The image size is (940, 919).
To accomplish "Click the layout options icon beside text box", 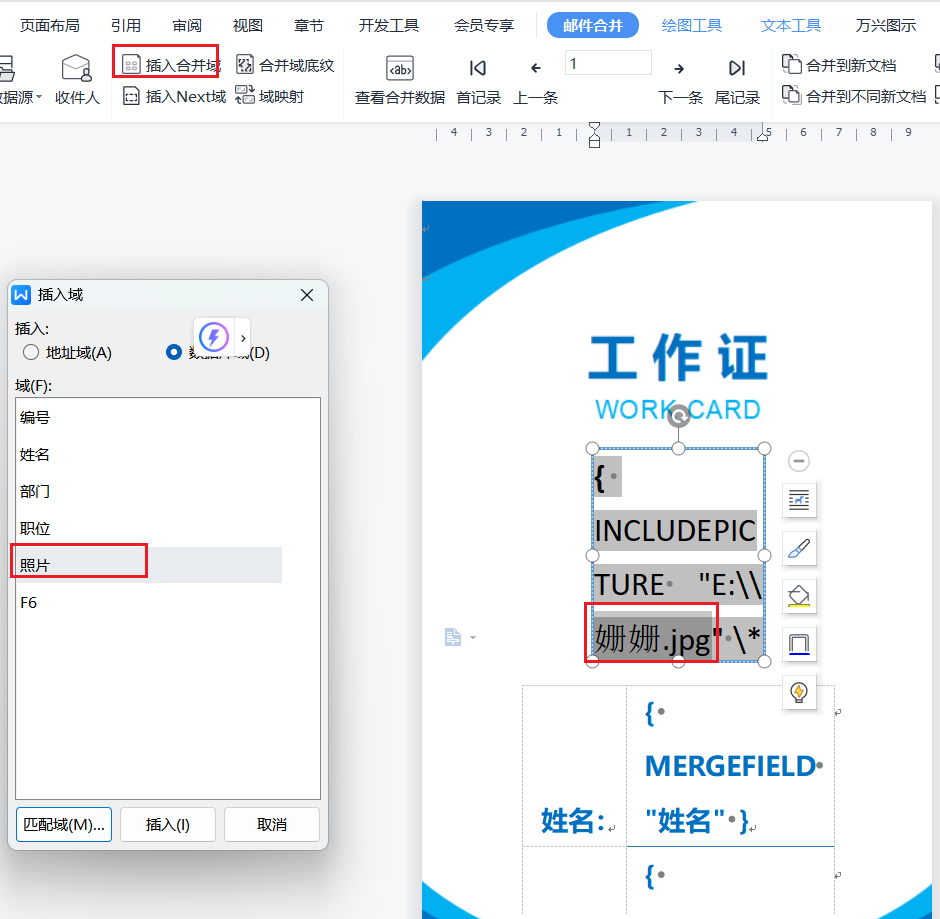I will coord(799,499).
